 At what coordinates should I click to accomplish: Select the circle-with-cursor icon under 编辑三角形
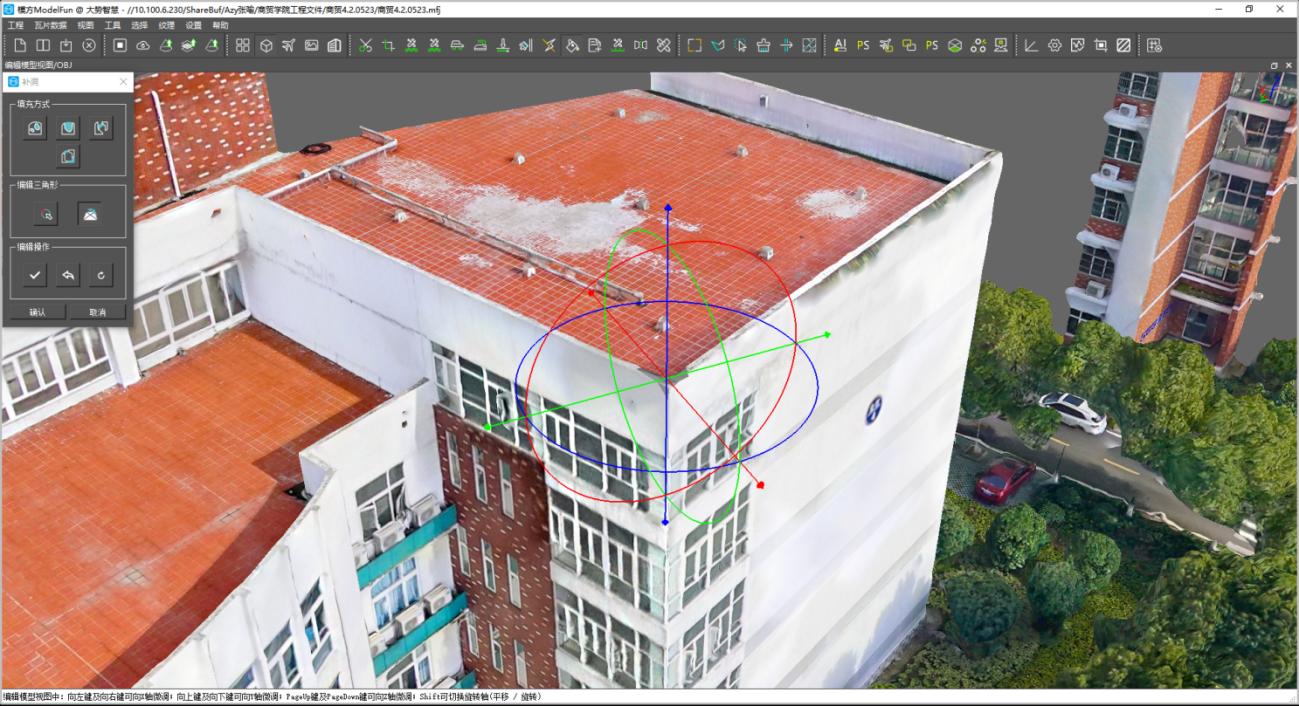(46, 213)
